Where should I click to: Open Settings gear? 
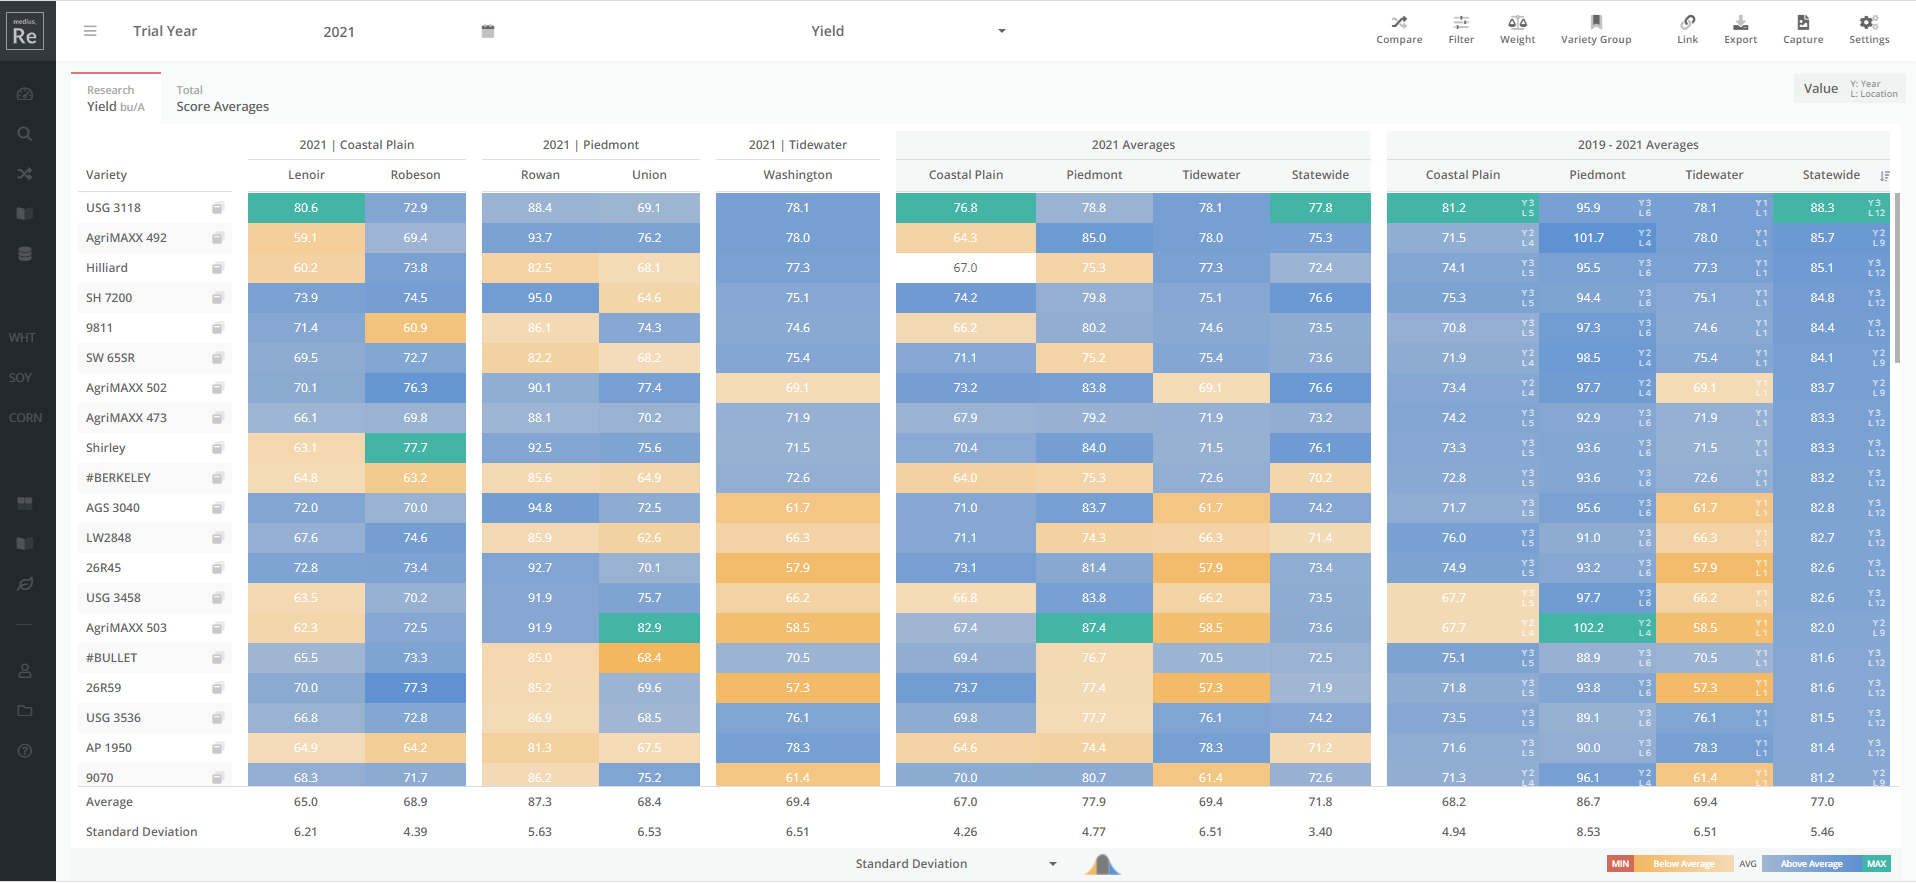1868,30
